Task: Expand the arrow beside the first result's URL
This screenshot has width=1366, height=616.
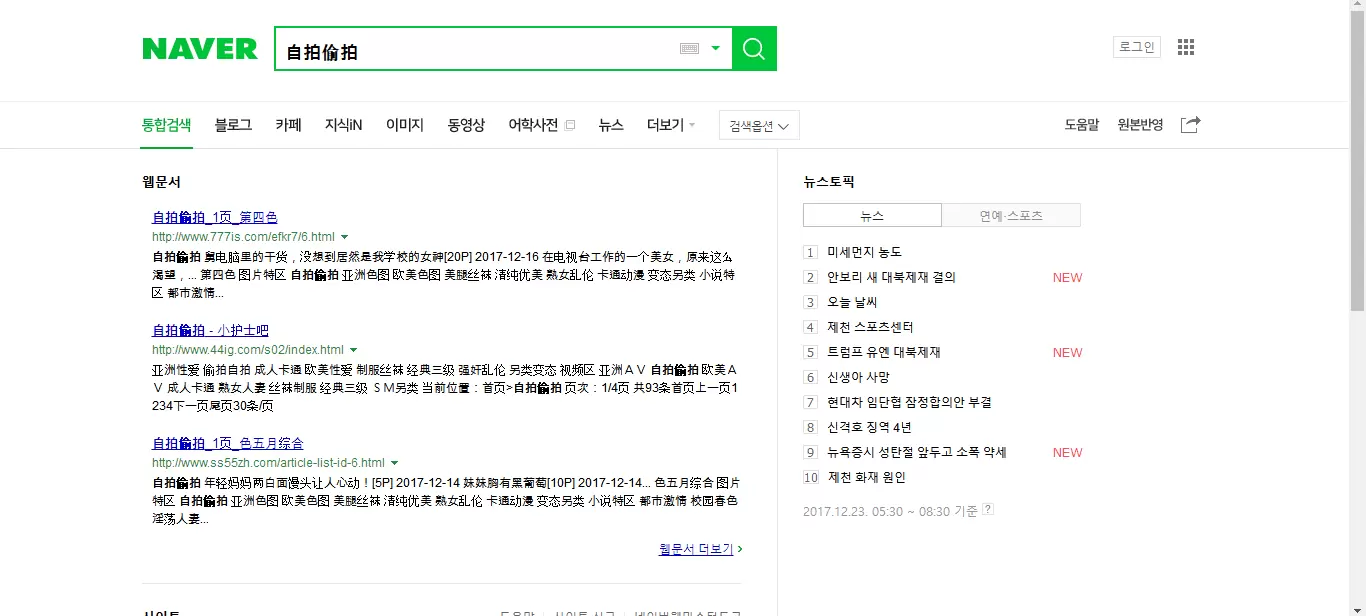Action: pyautogui.click(x=344, y=237)
